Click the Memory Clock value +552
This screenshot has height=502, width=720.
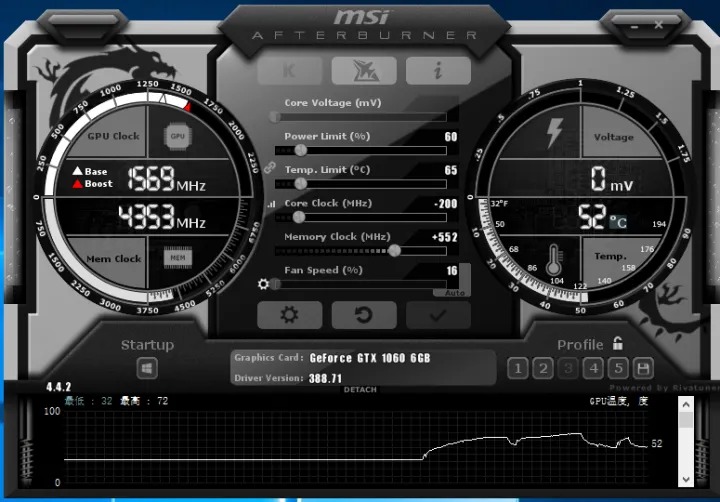click(444, 237)
